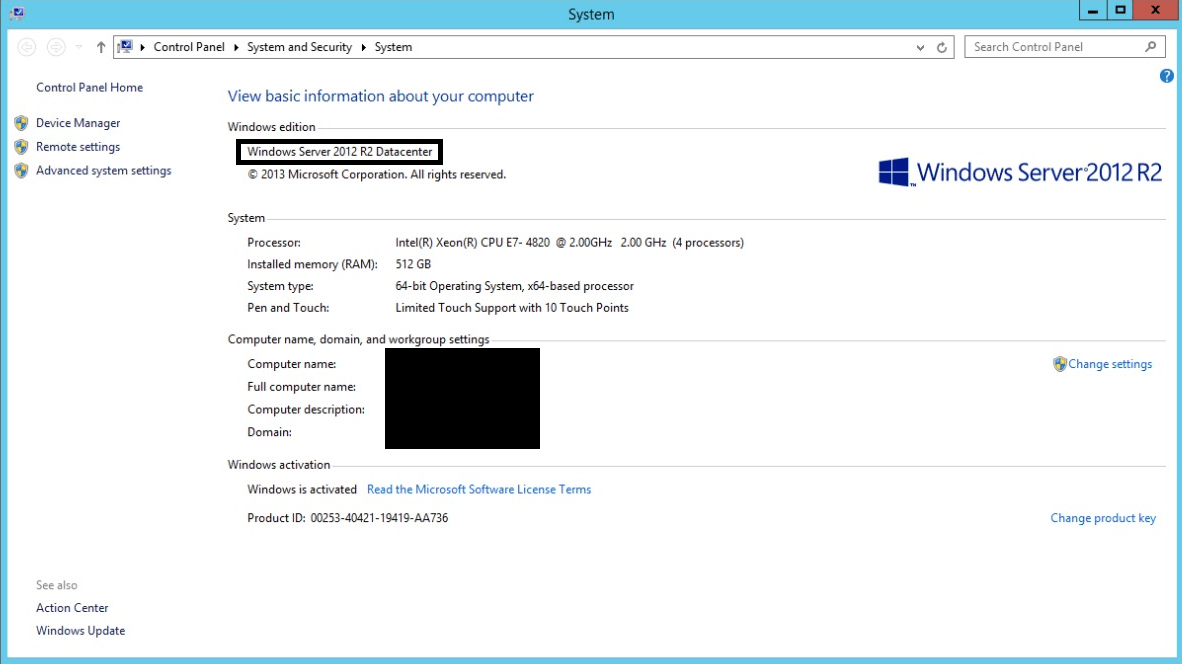Viewport: 1182px width, 664px height.
Task: Click the search magnifier icon
Action: pos(1150,47)
